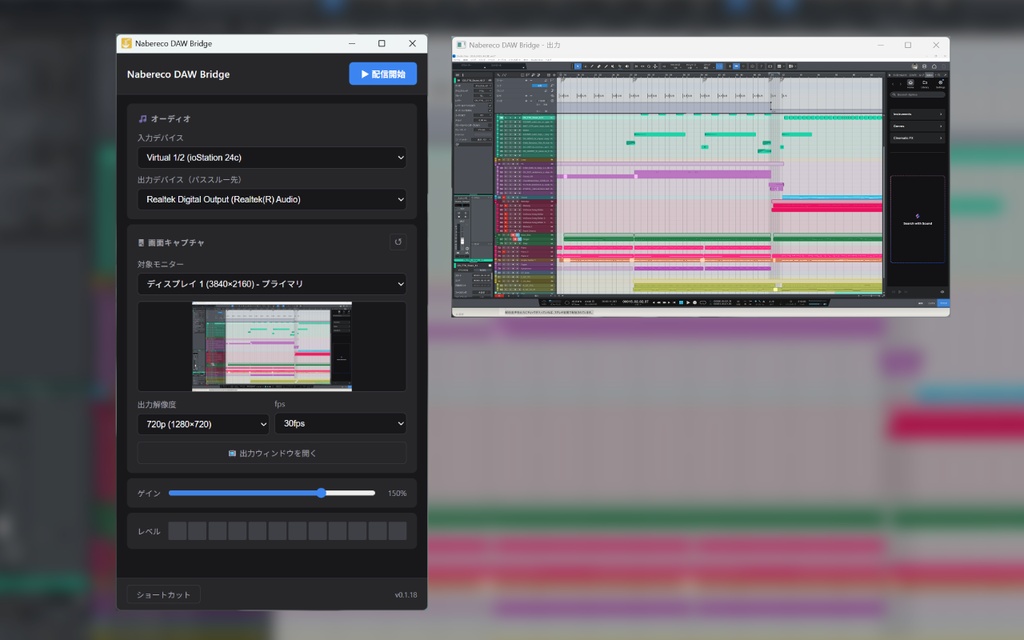This screenshot has height=640, width=1024.
Task: Click the v0.1.18 version text
Action: click(x=406, y=595)
